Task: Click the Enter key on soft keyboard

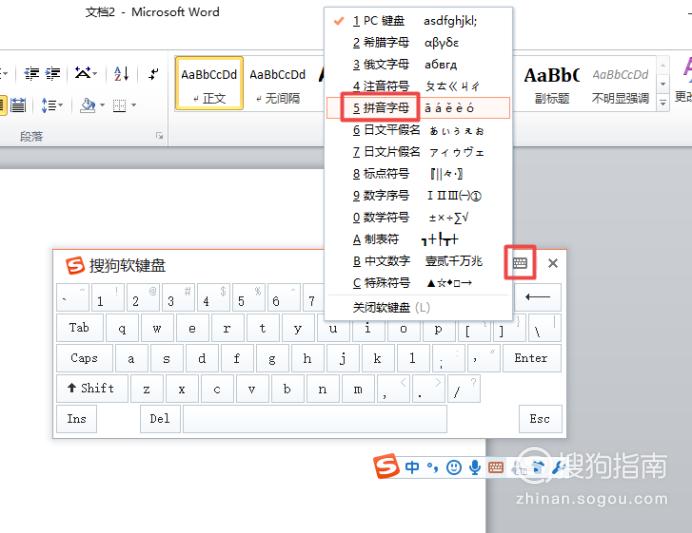Action: pyautogui.click(x=531, y=358)
